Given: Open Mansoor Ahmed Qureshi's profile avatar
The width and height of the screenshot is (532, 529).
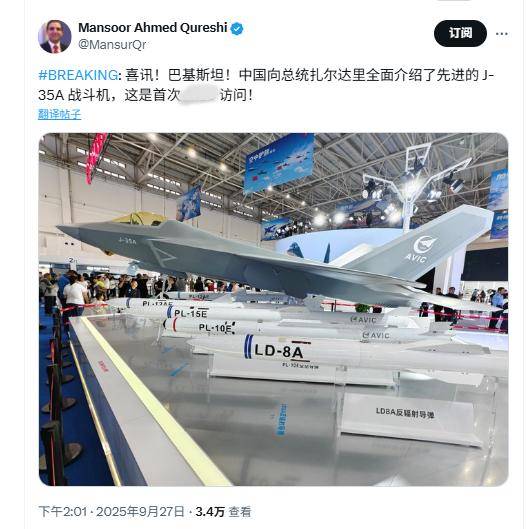Looking at the screenshot, I should (55, 37).
